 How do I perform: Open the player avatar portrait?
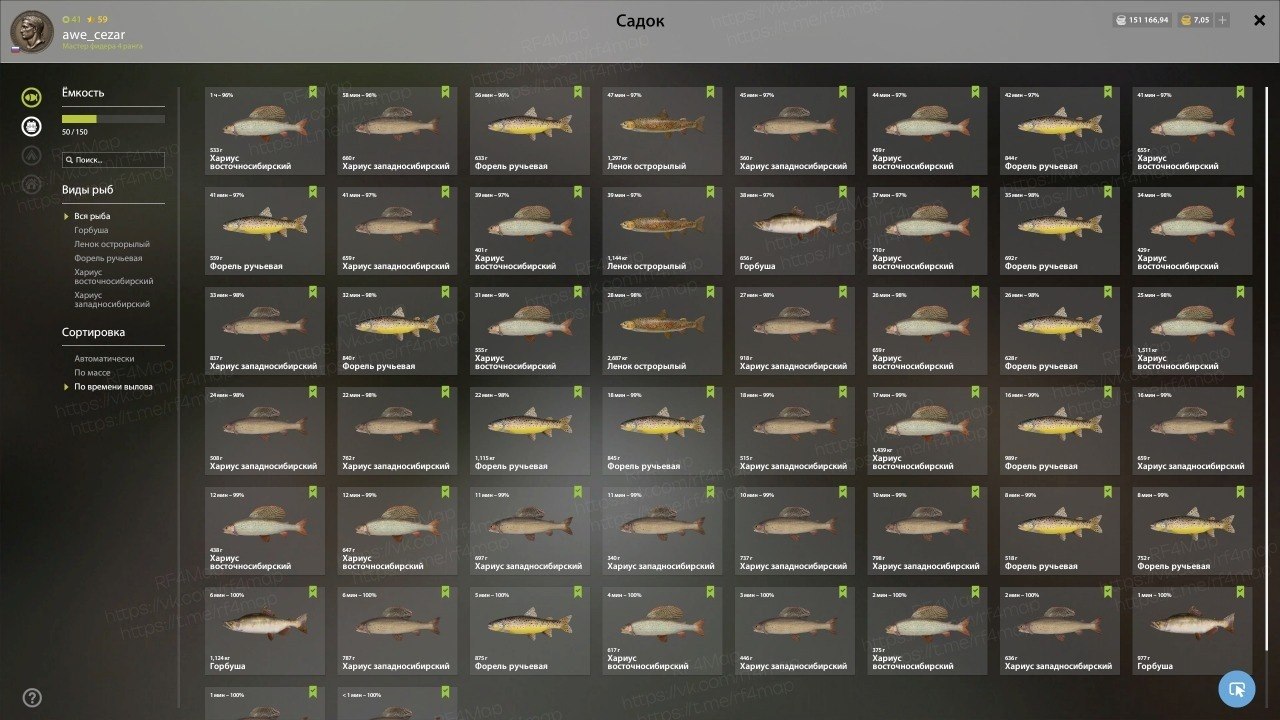coord(32,33)
